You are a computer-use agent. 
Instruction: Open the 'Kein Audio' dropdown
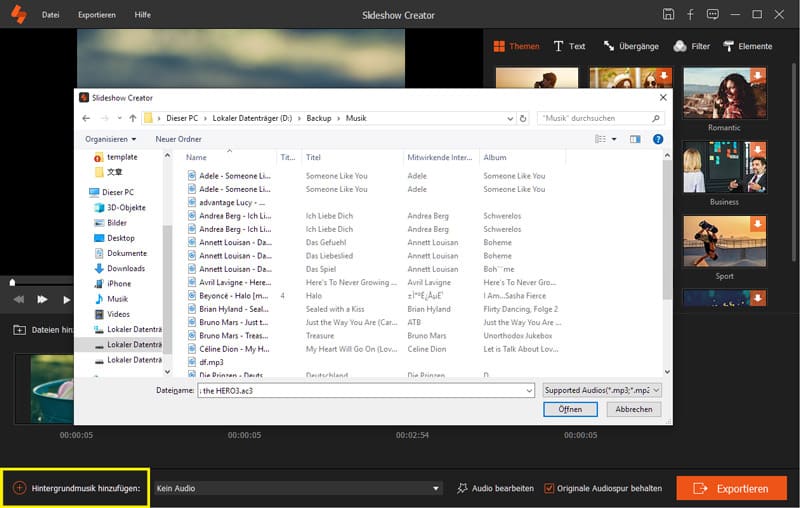coord(297,488)
